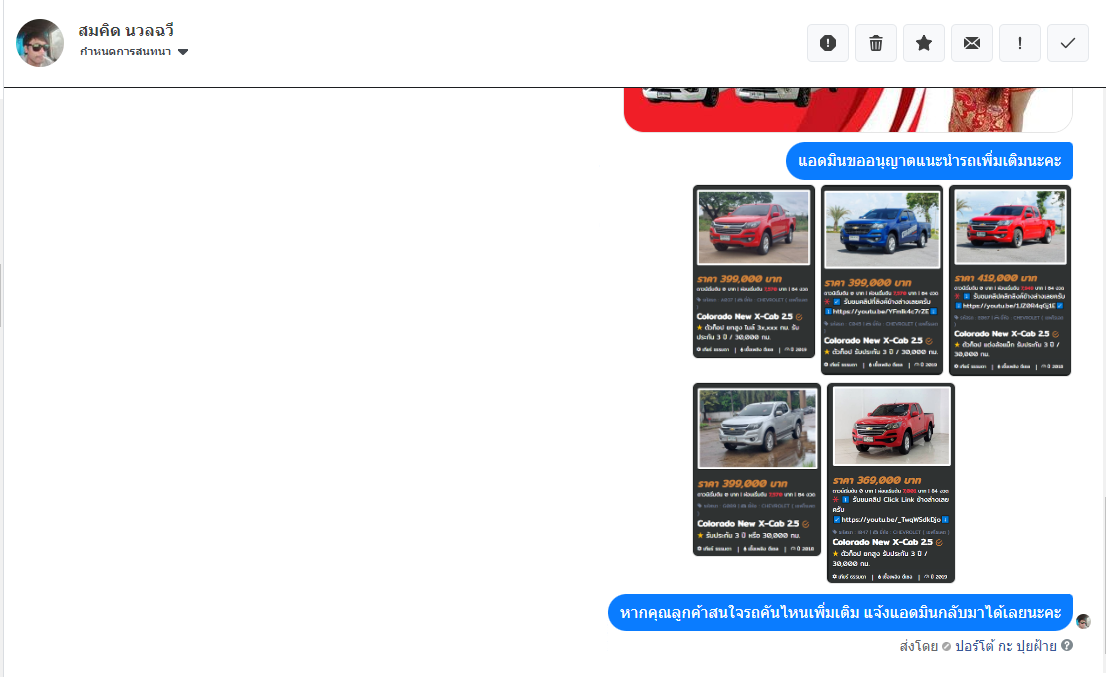Expand the กำหนดการสนทนา dropdown arrow
The image size is (1106, 677).
click(183, 52)
